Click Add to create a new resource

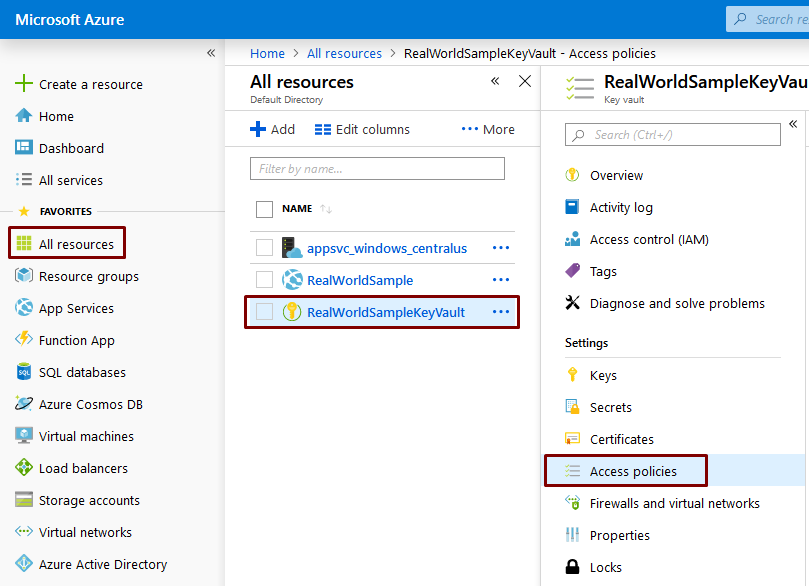271,129
